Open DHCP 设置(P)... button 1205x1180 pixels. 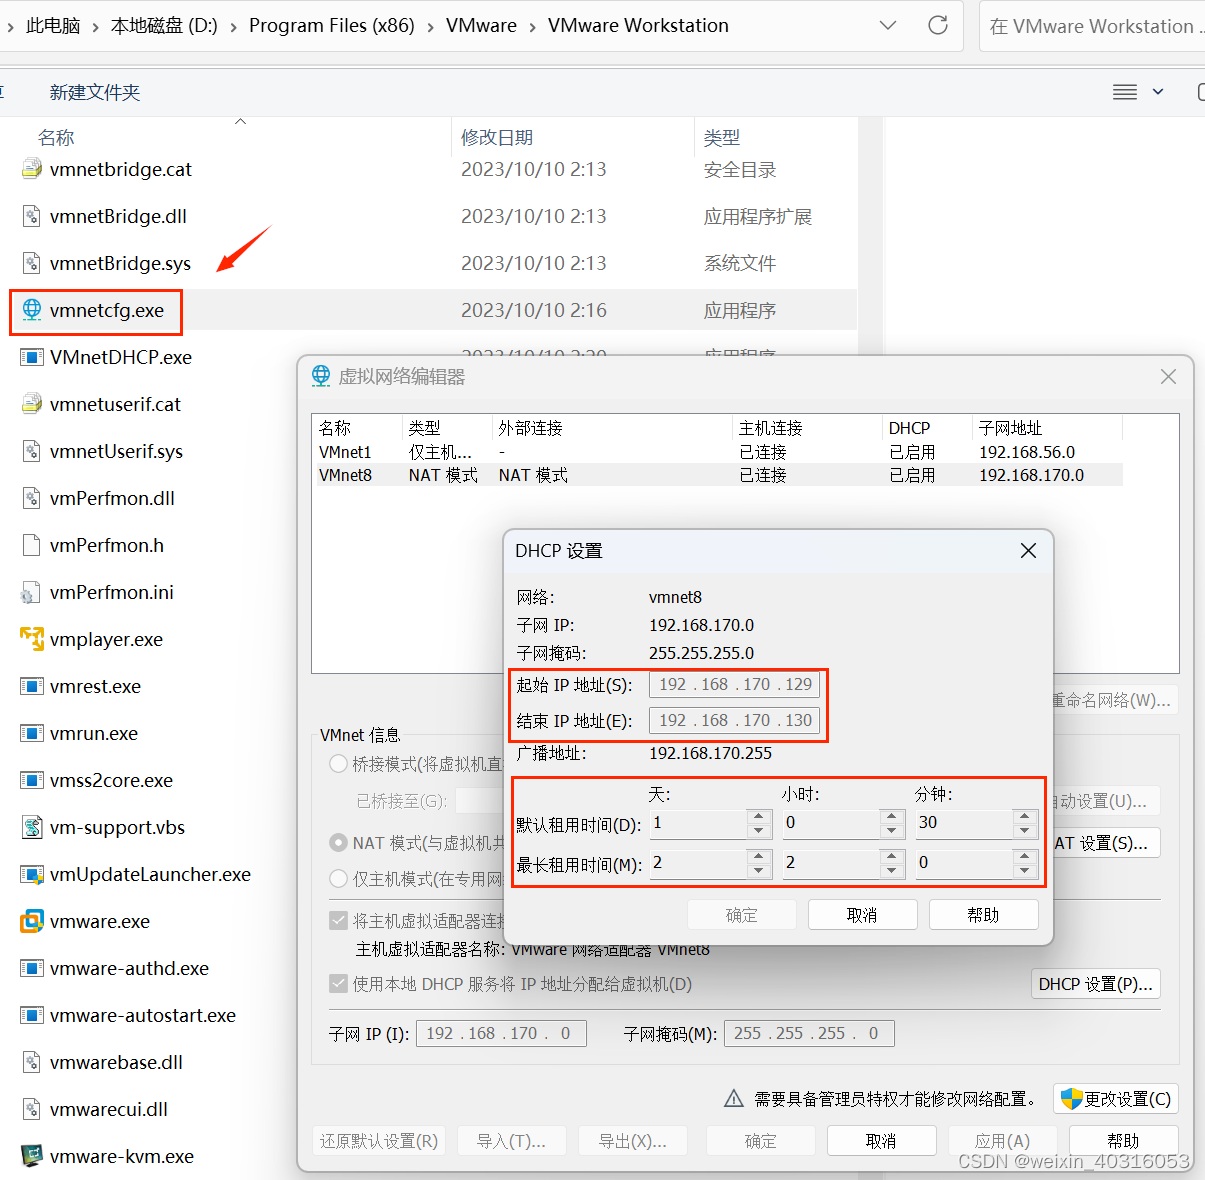tap(1095, 984)
